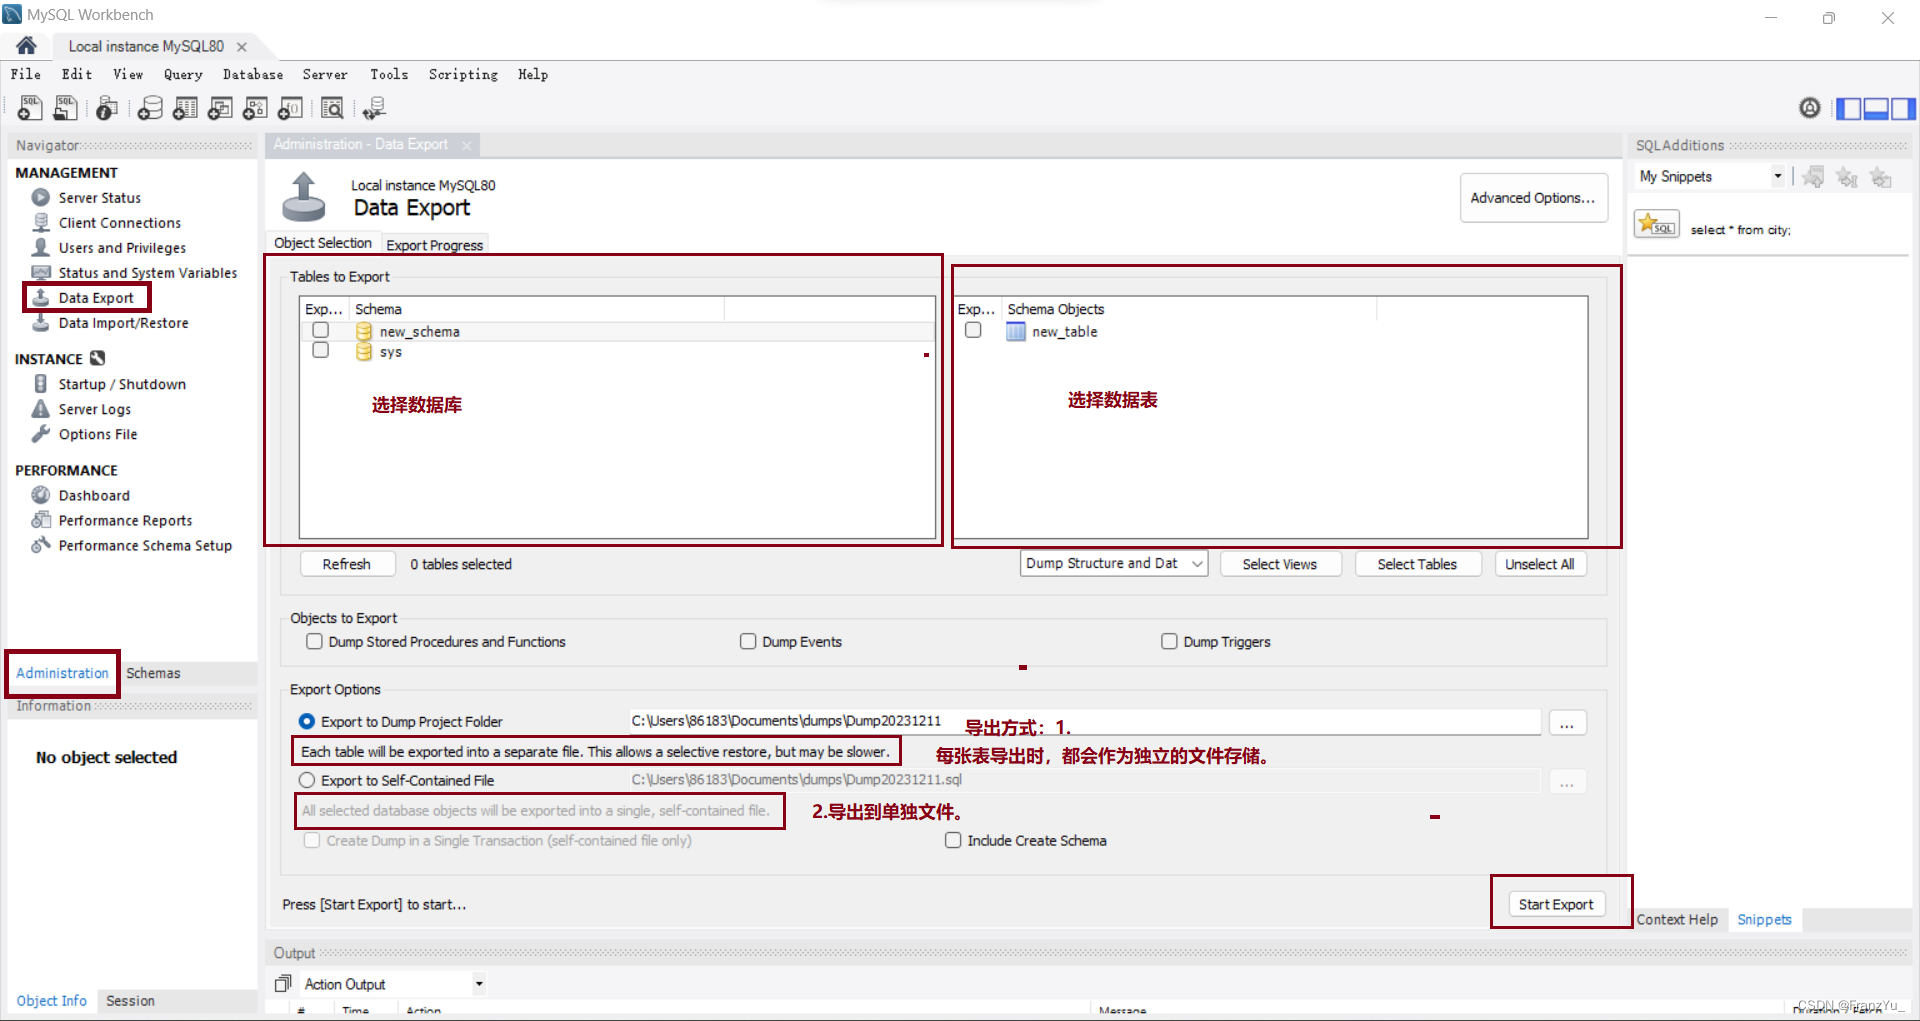Click the Start Export button
Viewport: 1920px width, 1021px height.
(x=1556, y=904)
